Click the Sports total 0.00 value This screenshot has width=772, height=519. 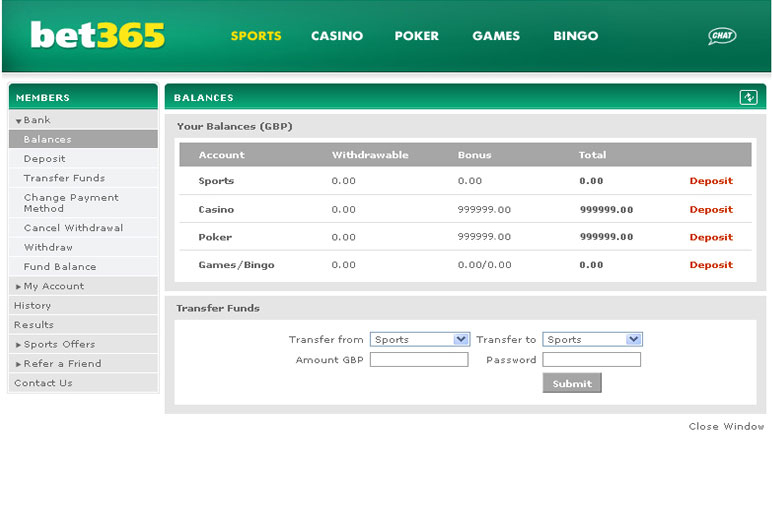coord(591,181)
